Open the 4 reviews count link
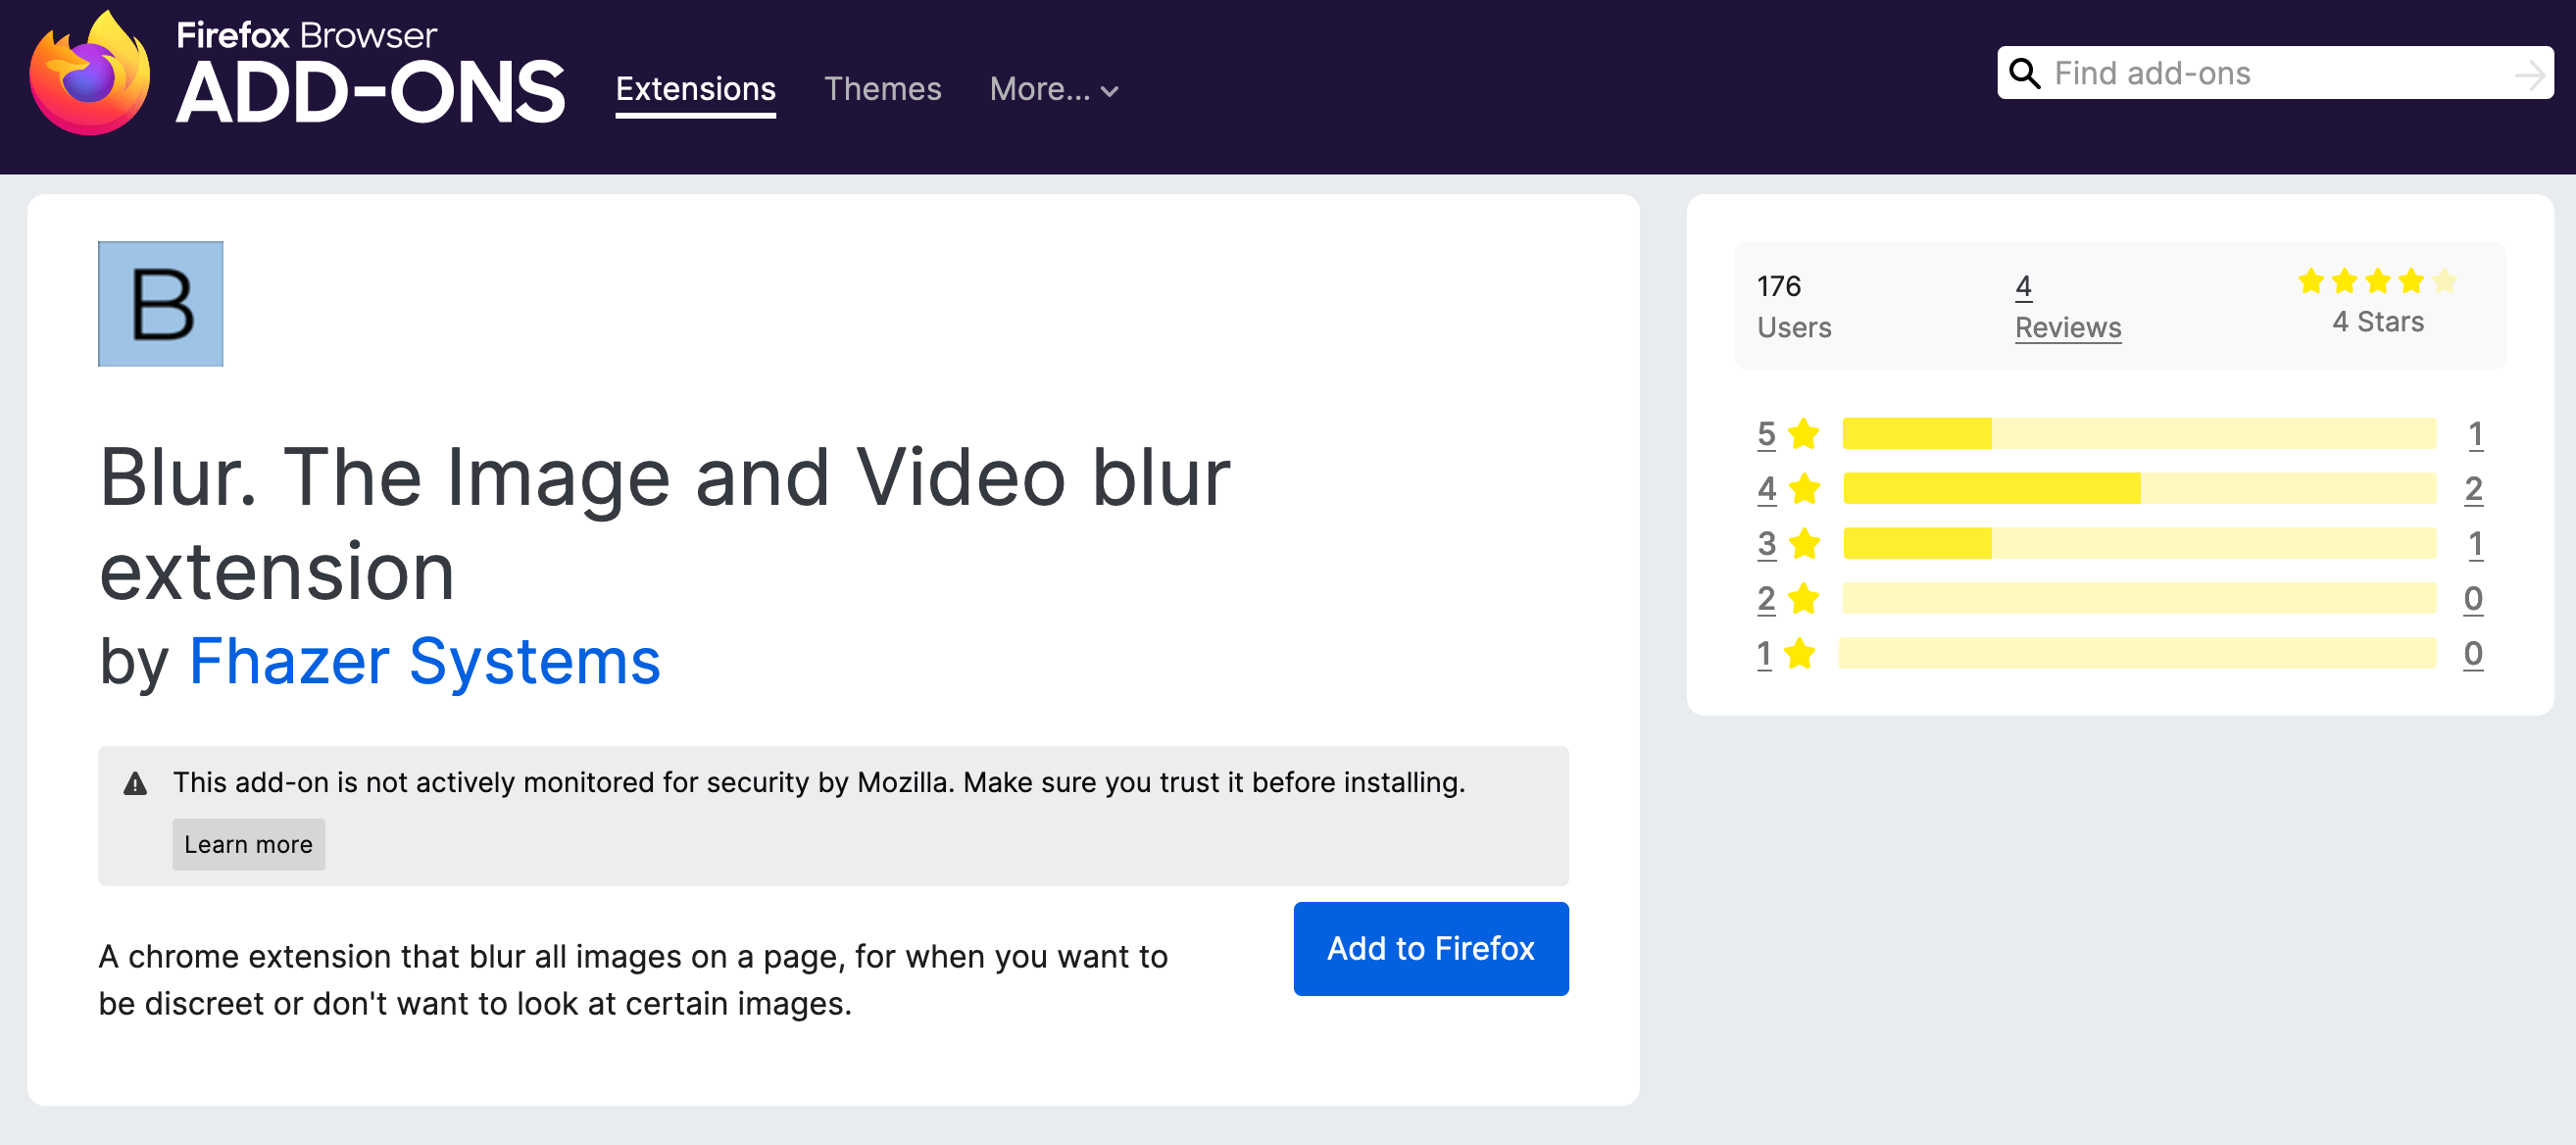Viewport: 2576px width, 1145px height. click(2023, 286)
